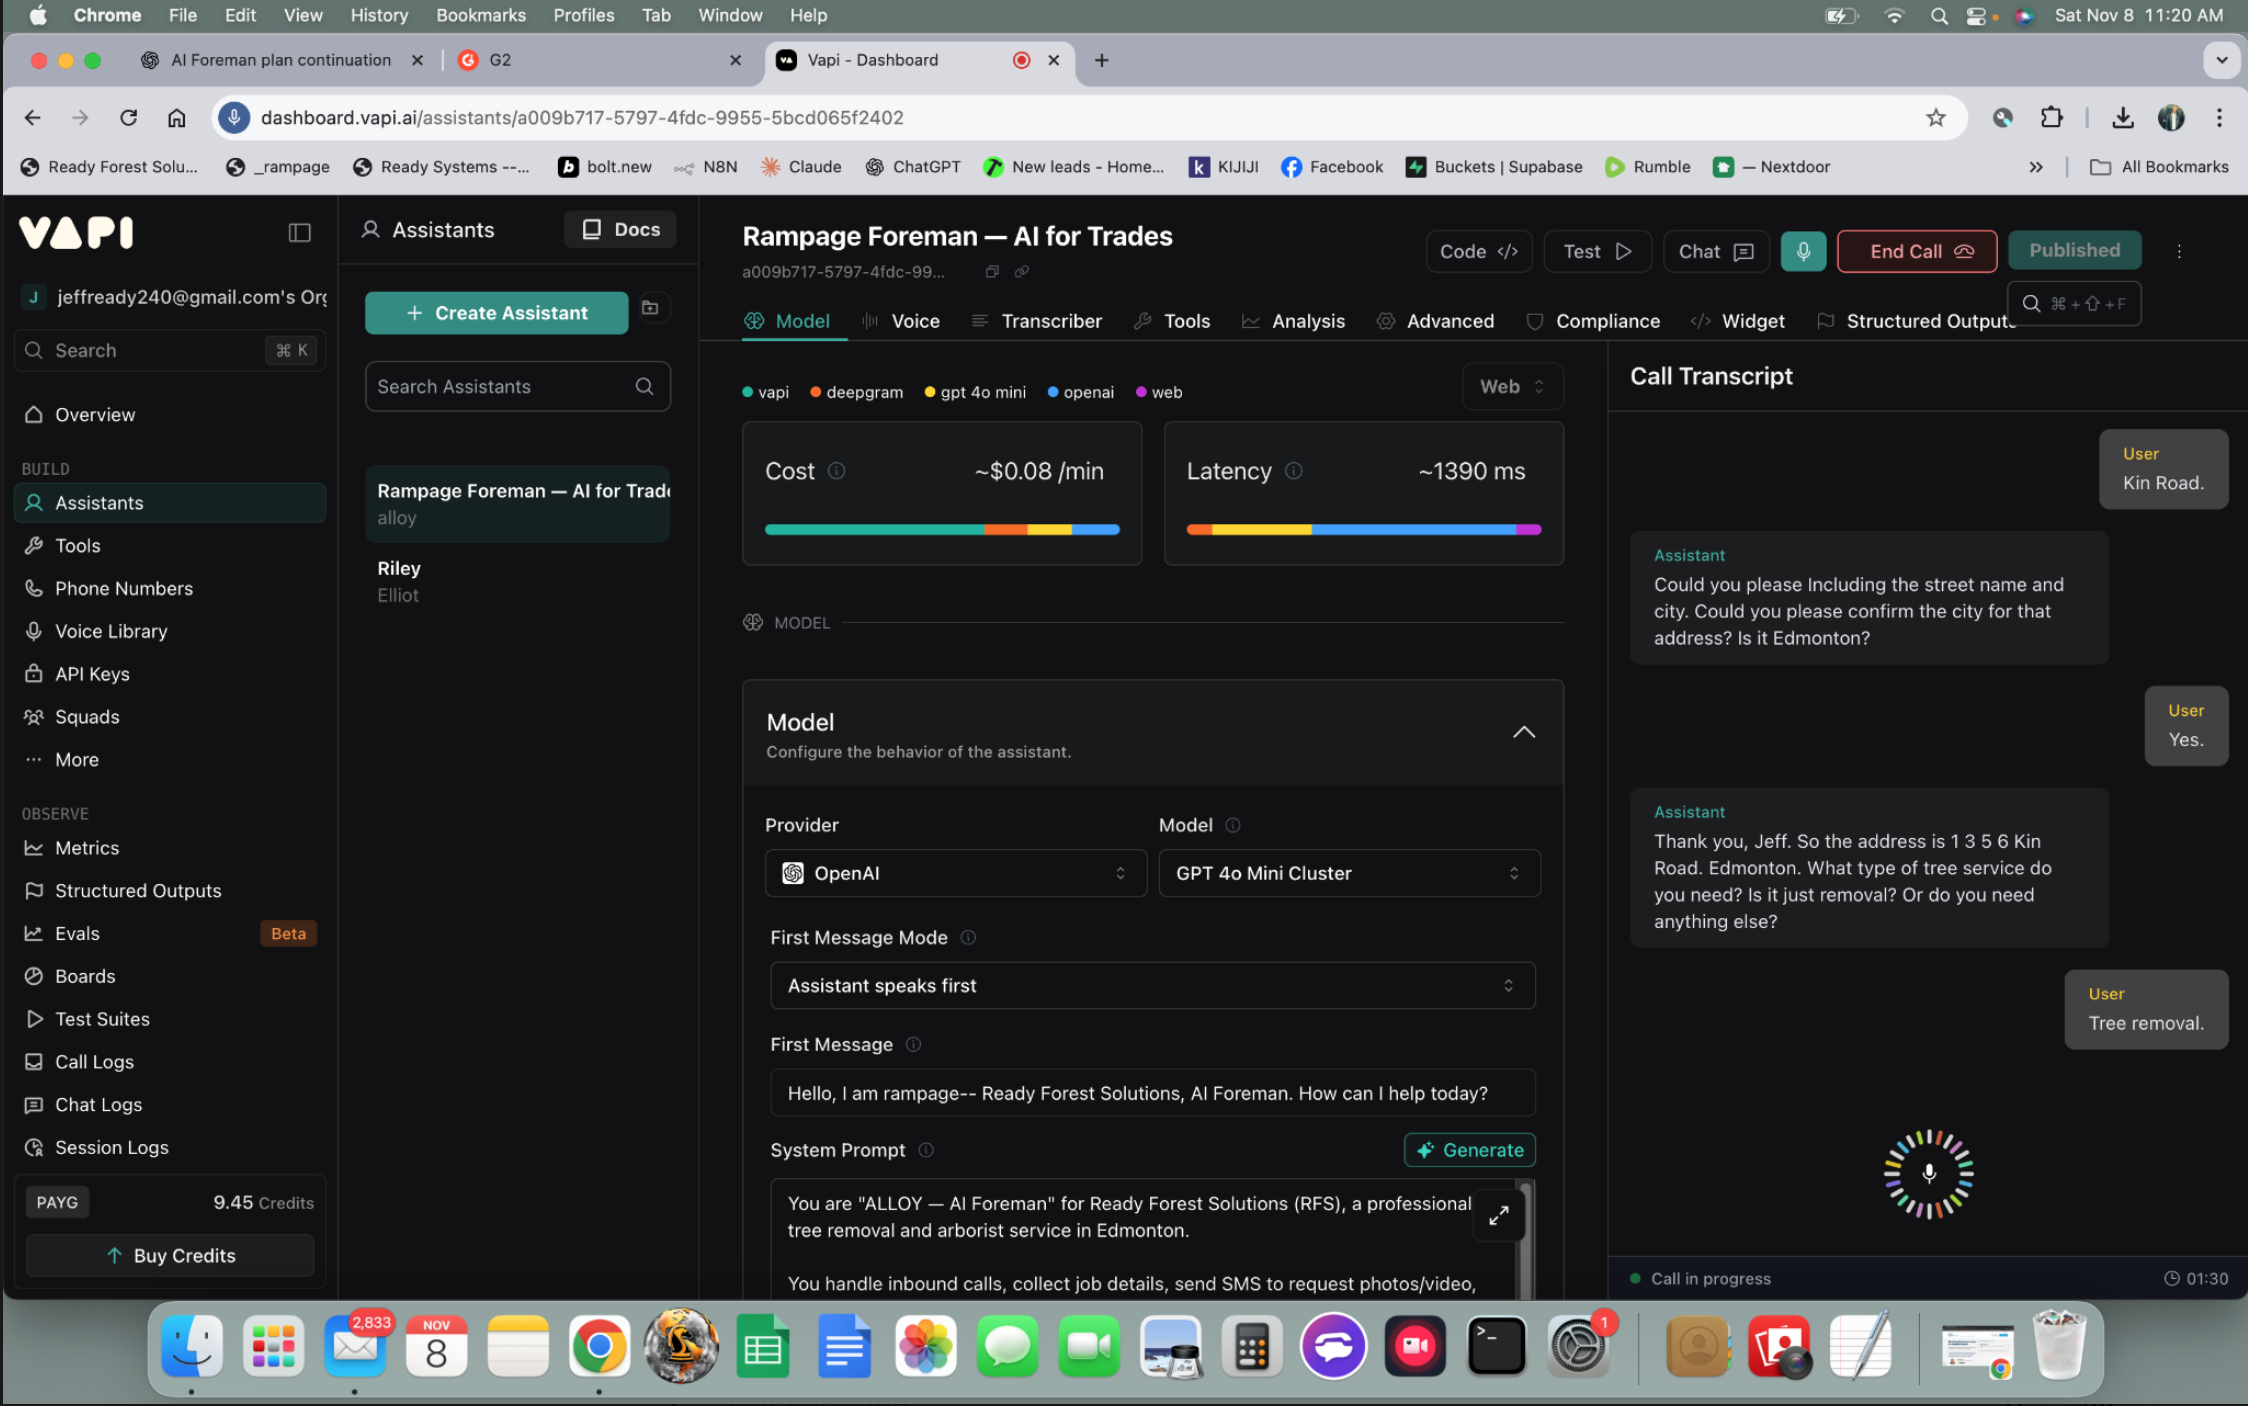Viewport: 2248px width, 1406px height.
Task: Click the copy assistant ID icon
Action: pyautogui.click(x=992, y=272)
